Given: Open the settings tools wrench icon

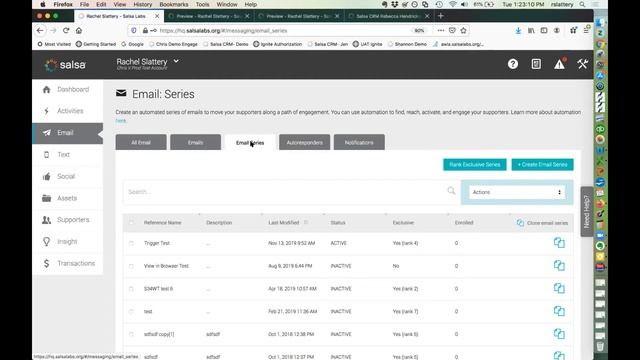Looking at the screenshot, I should (582, 64).
